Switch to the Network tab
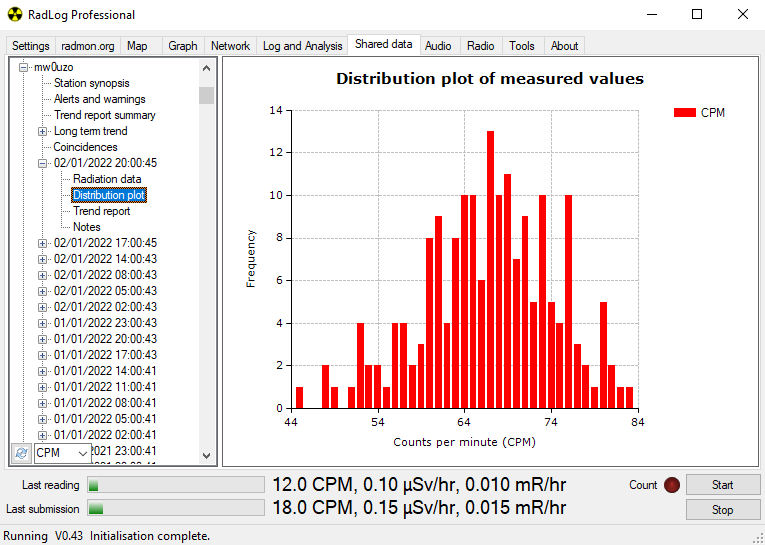 tap(230, 46)
